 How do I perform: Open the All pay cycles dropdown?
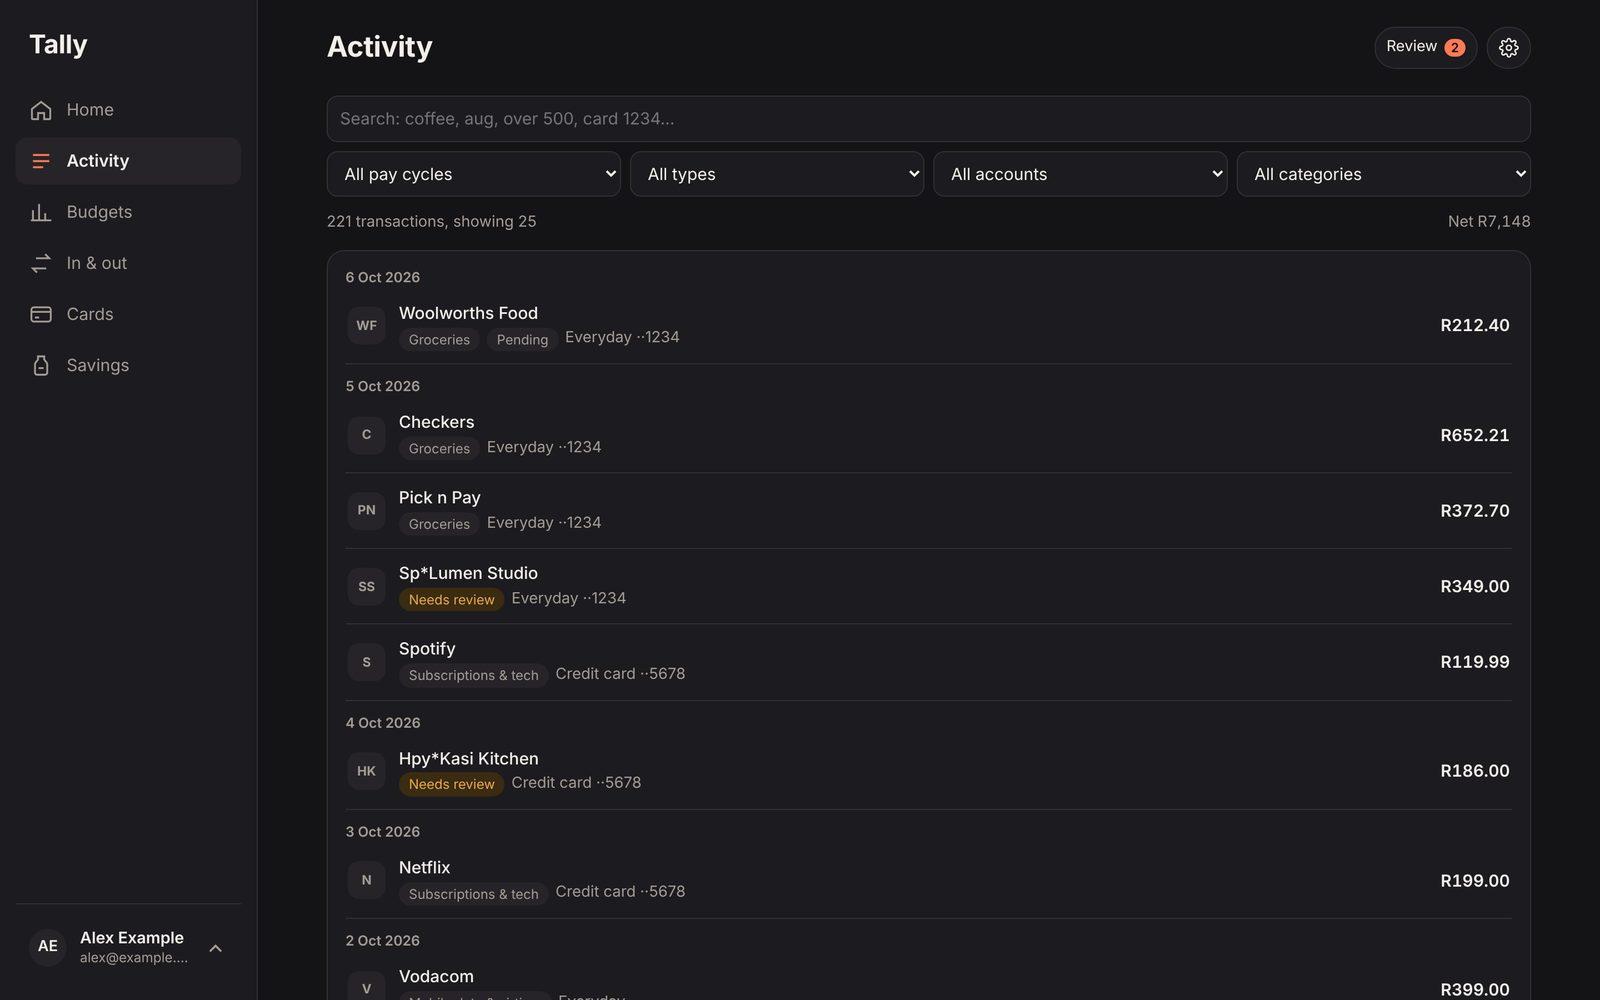pyautogui.click(x=473, y=174)
